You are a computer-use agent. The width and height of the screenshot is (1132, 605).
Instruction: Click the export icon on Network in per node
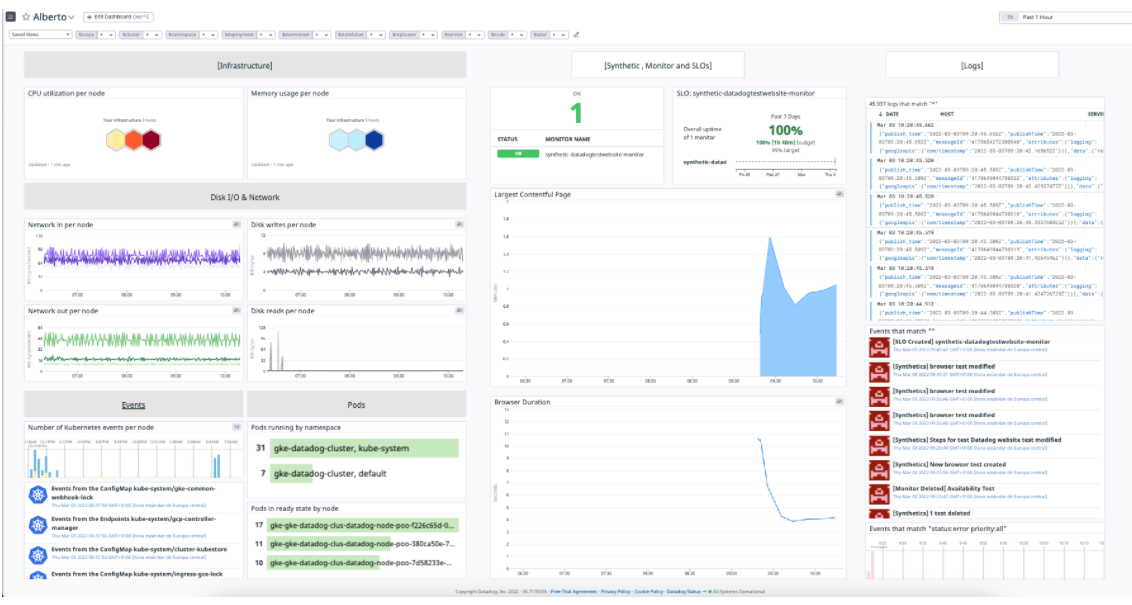(234, 222)
